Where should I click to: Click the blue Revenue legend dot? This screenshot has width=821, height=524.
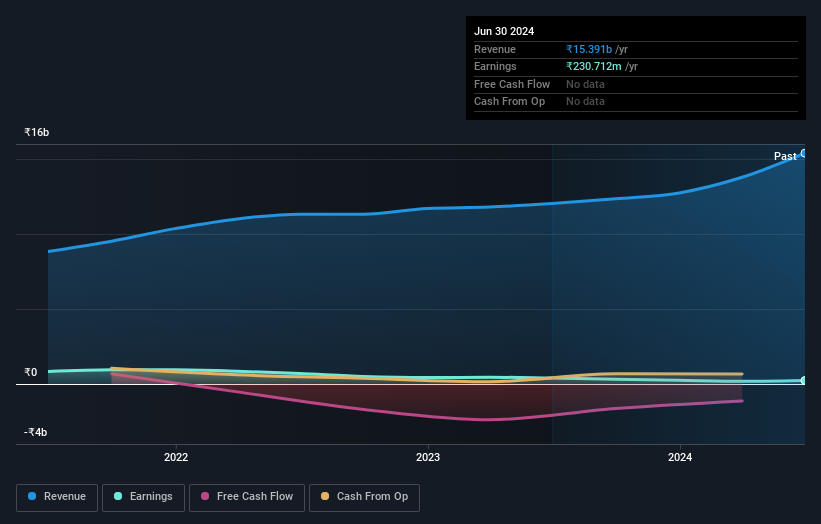[32, 496]
